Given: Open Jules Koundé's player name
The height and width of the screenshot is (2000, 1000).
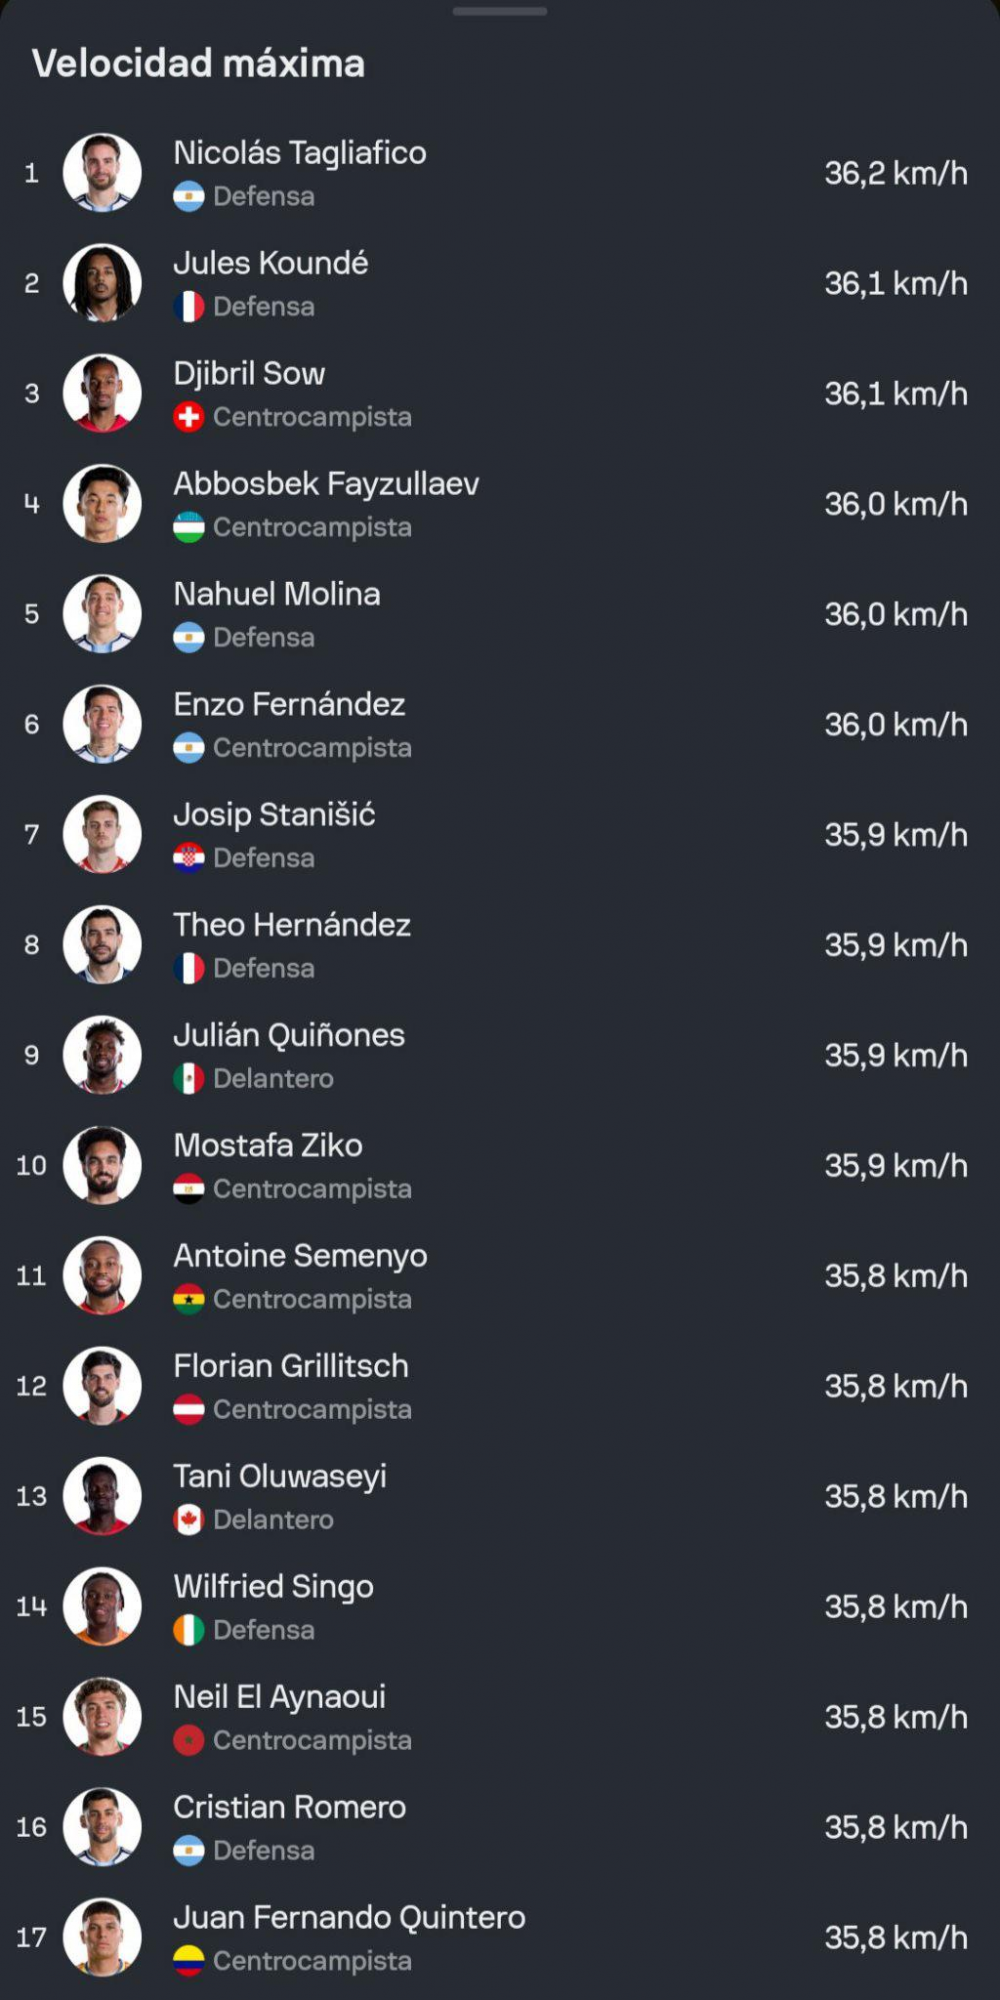Looking at the screenshot, I should click(271, 263).
